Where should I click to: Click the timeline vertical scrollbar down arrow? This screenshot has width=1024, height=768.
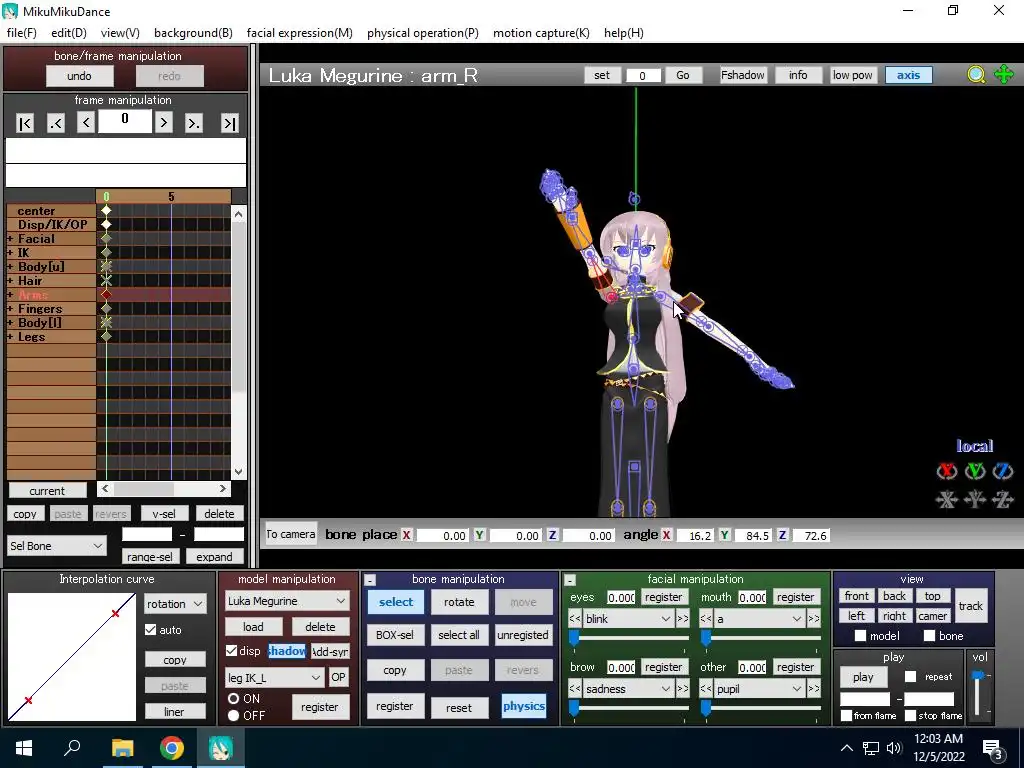coord(238,471)
